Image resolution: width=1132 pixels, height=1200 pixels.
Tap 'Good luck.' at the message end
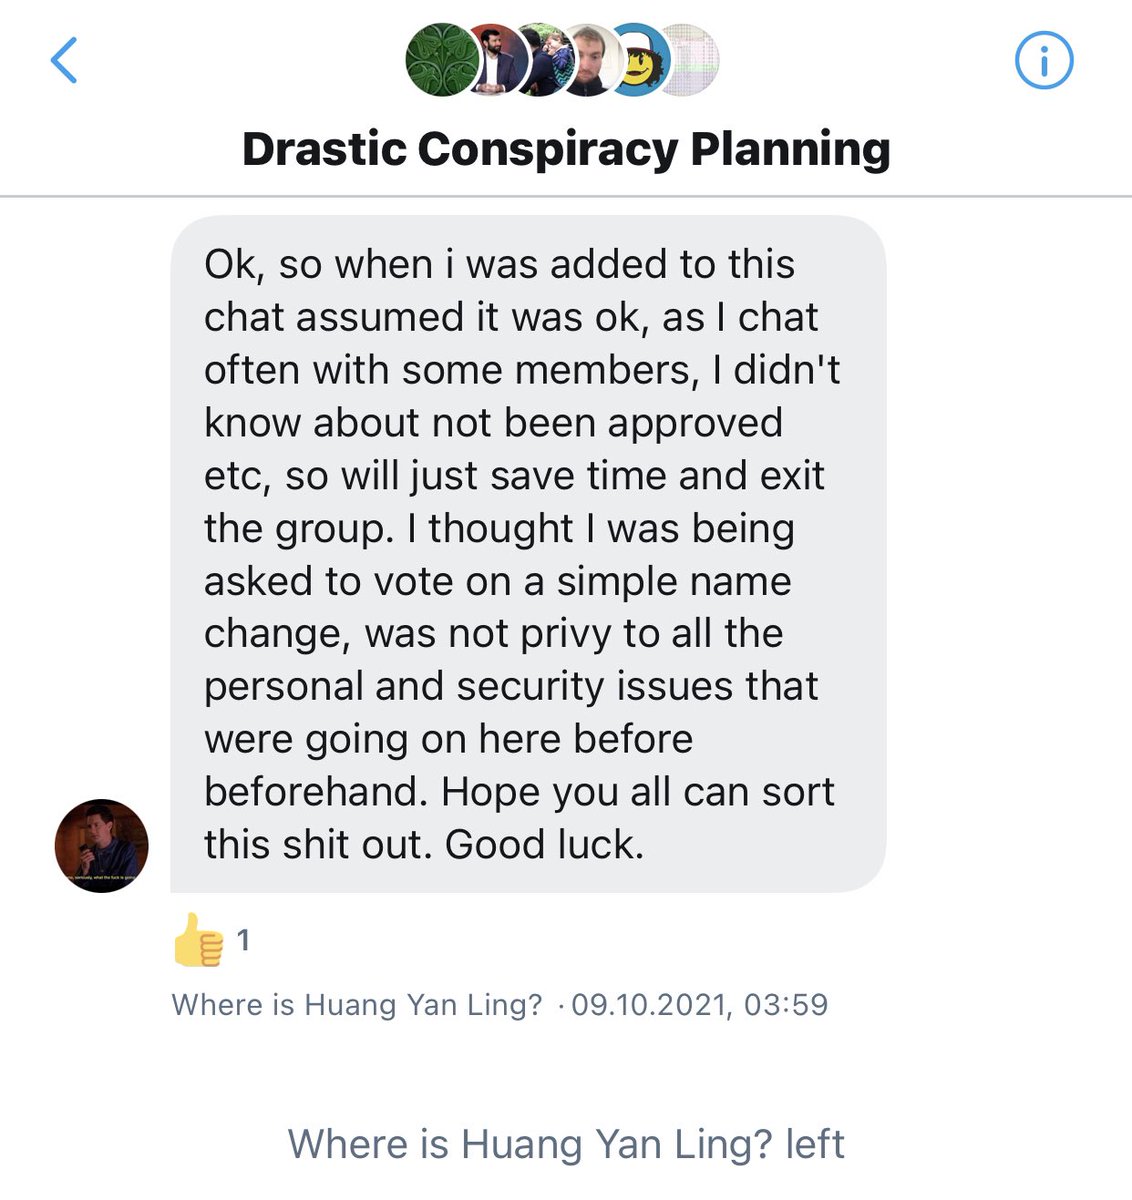[544, 844]
